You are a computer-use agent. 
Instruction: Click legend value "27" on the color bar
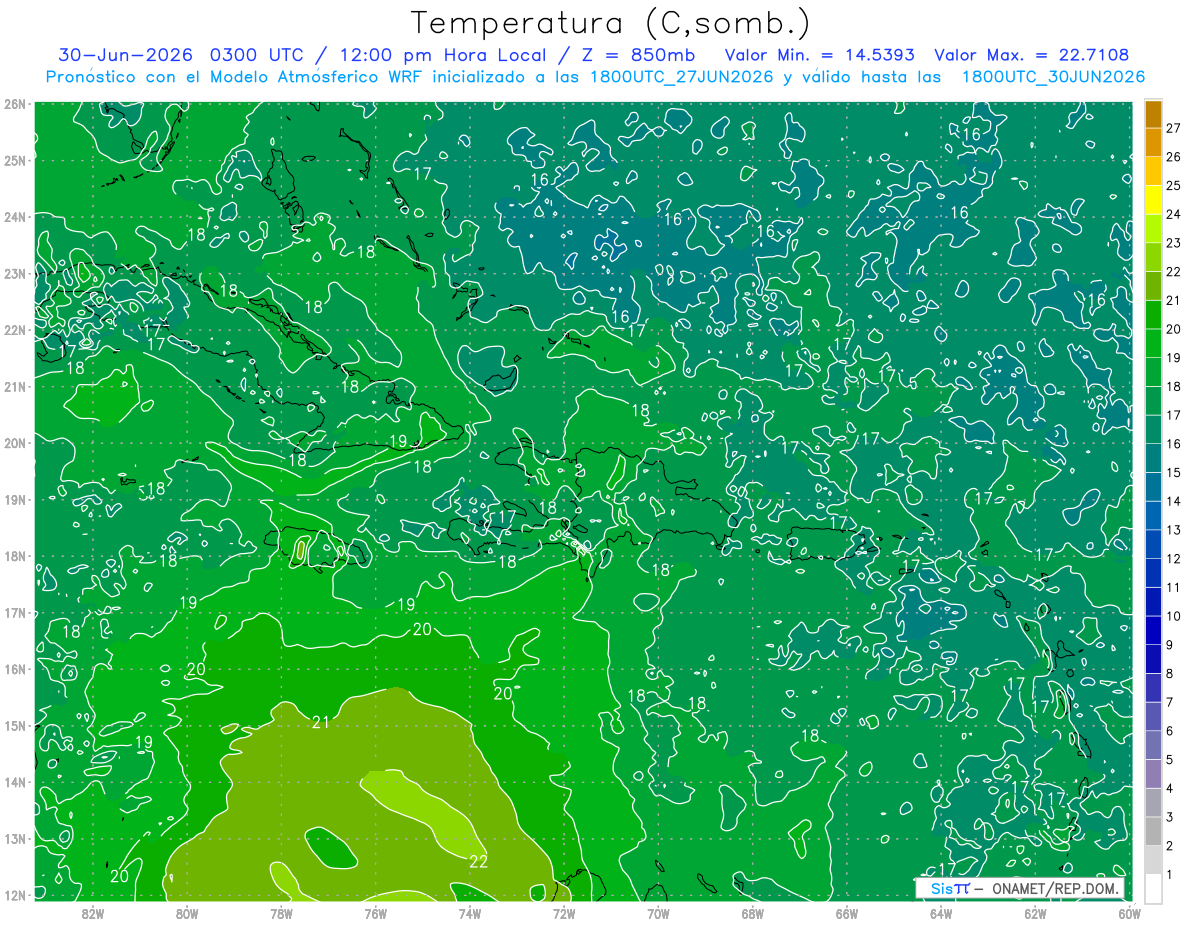1173,128
